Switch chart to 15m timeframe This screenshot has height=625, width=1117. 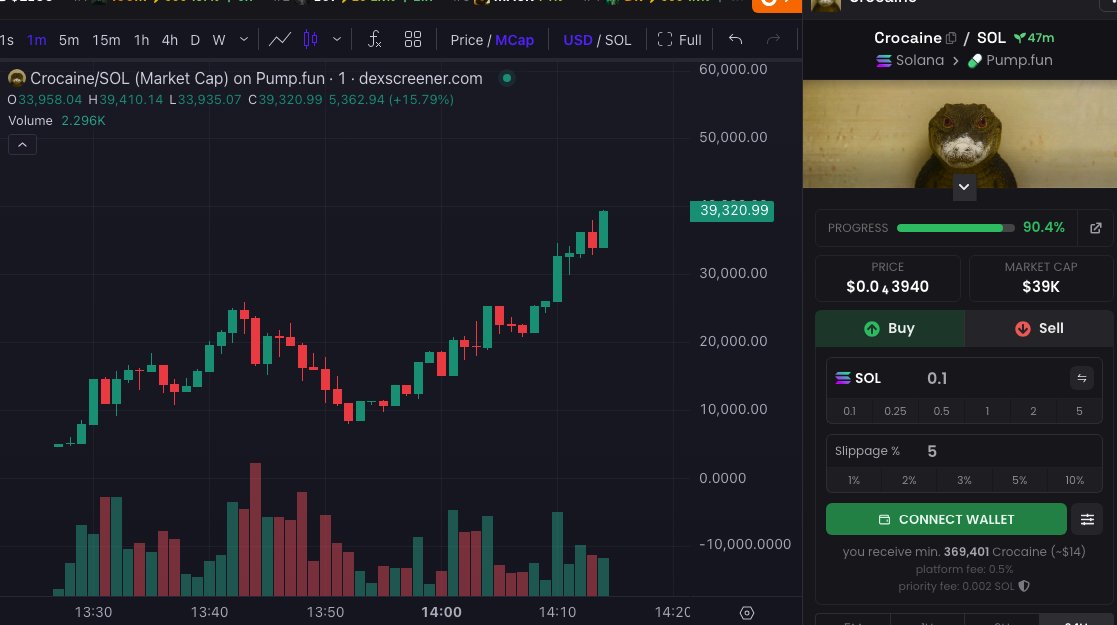pos(106,40)
